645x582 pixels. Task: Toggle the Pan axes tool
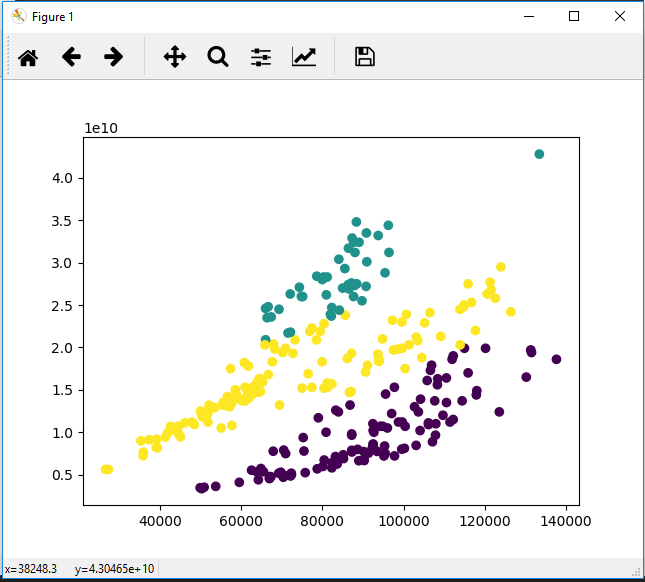[x=175, y=57]
